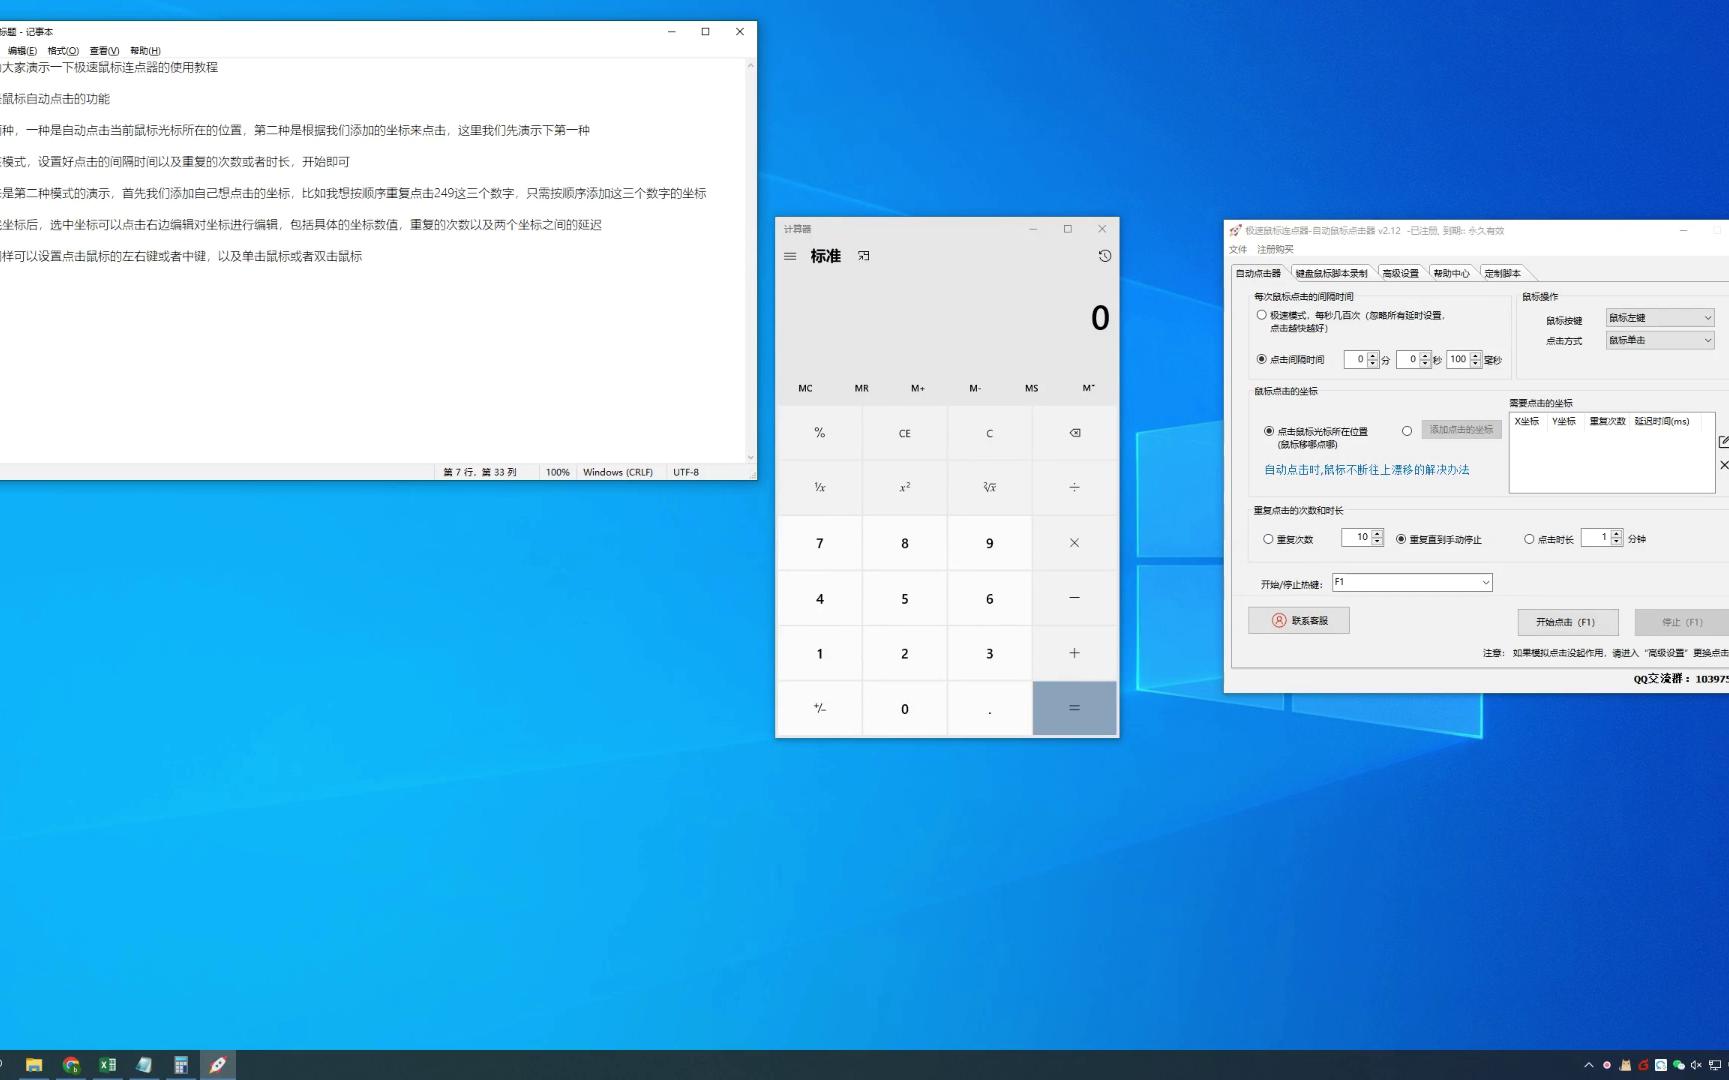Select the radio beside 添加点击的坐标
This screenshot has width=1729, height=1080.
1407,431
